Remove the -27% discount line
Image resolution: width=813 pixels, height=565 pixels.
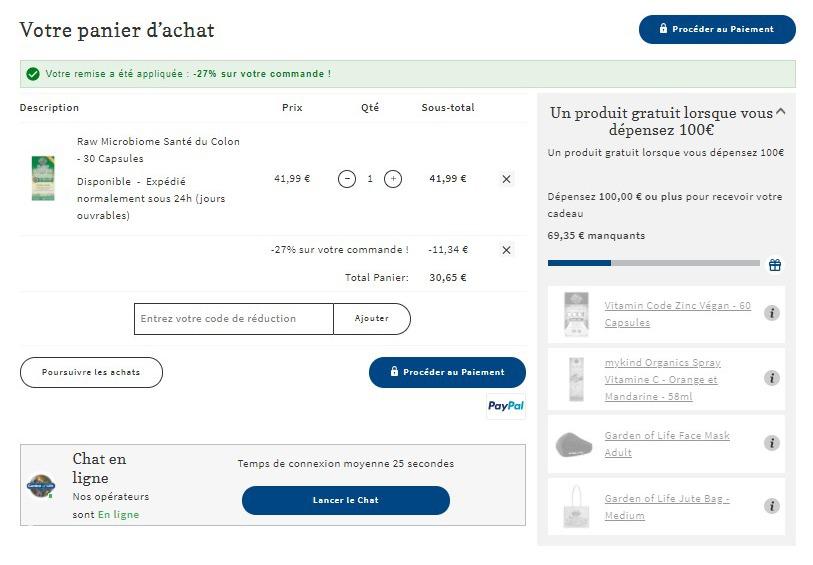coord(507,250)
